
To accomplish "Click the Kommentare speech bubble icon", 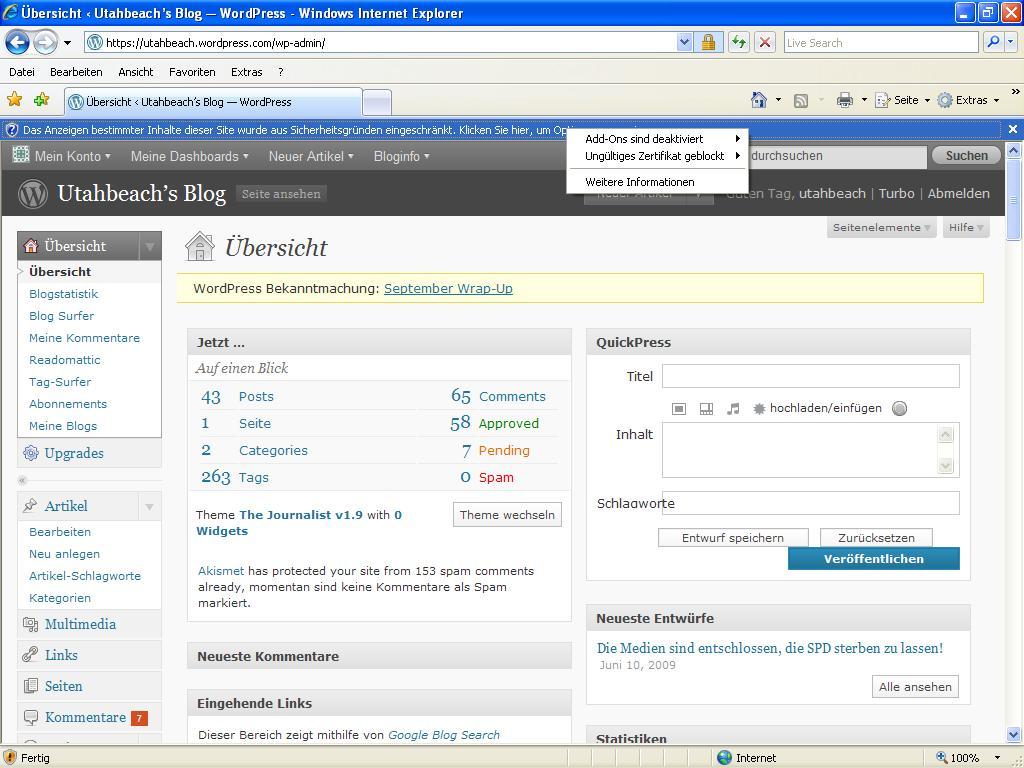I will pos(31,717).
